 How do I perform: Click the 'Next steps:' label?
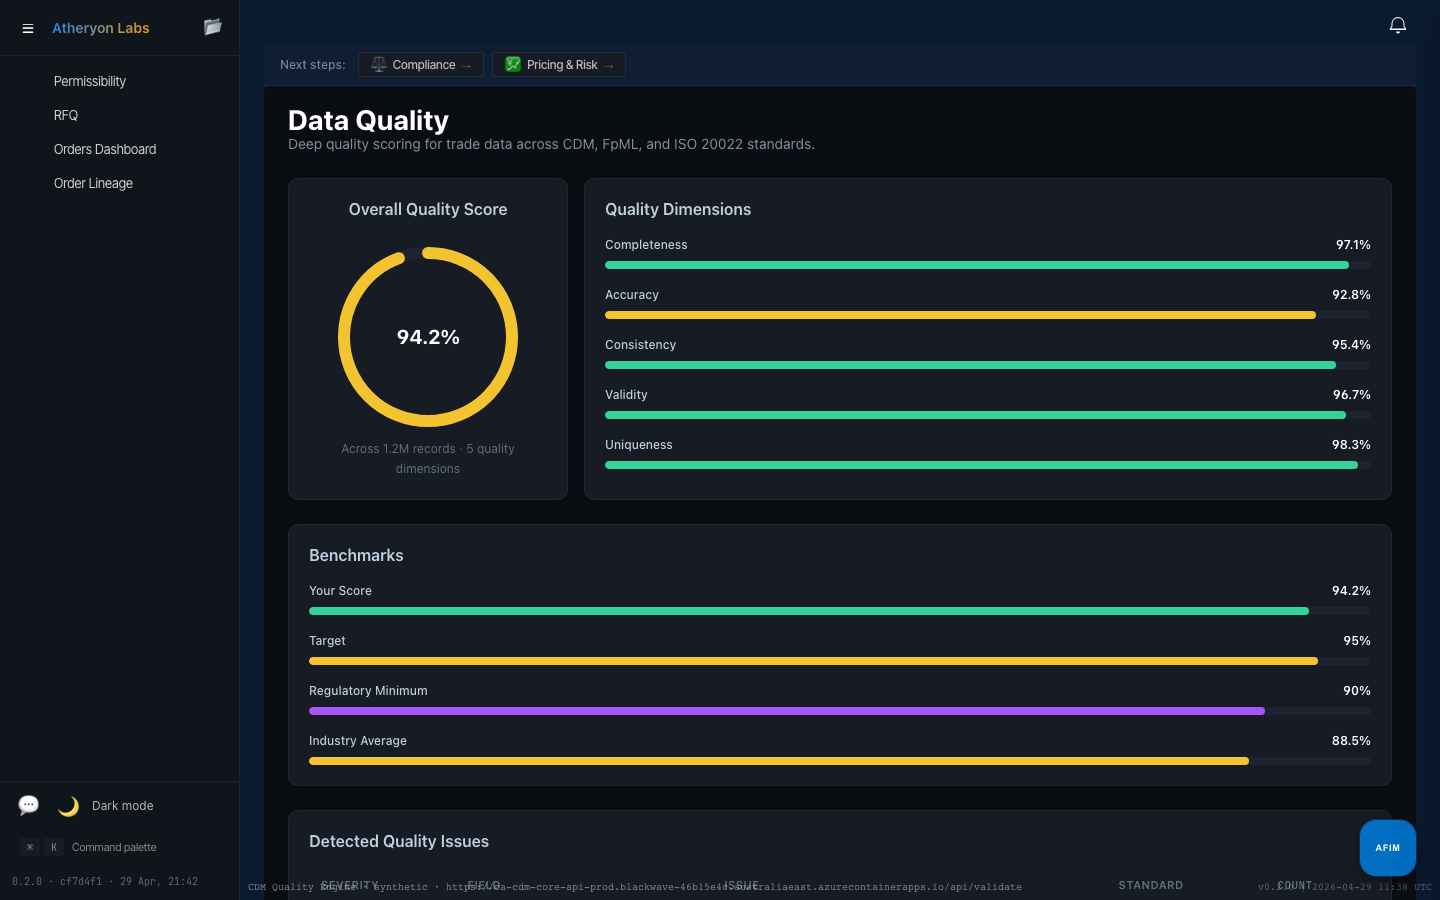(x=313, y=65)
